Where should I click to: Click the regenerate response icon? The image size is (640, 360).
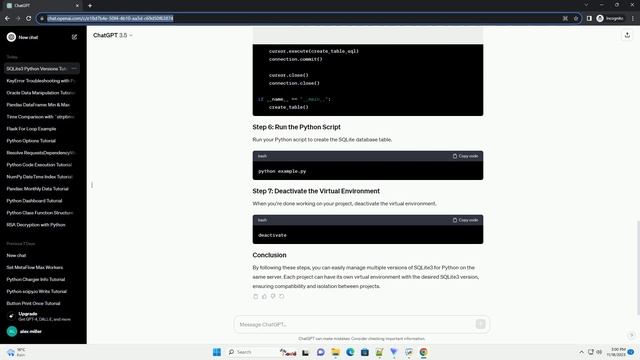pyautogui.click(x=282, y=296)
